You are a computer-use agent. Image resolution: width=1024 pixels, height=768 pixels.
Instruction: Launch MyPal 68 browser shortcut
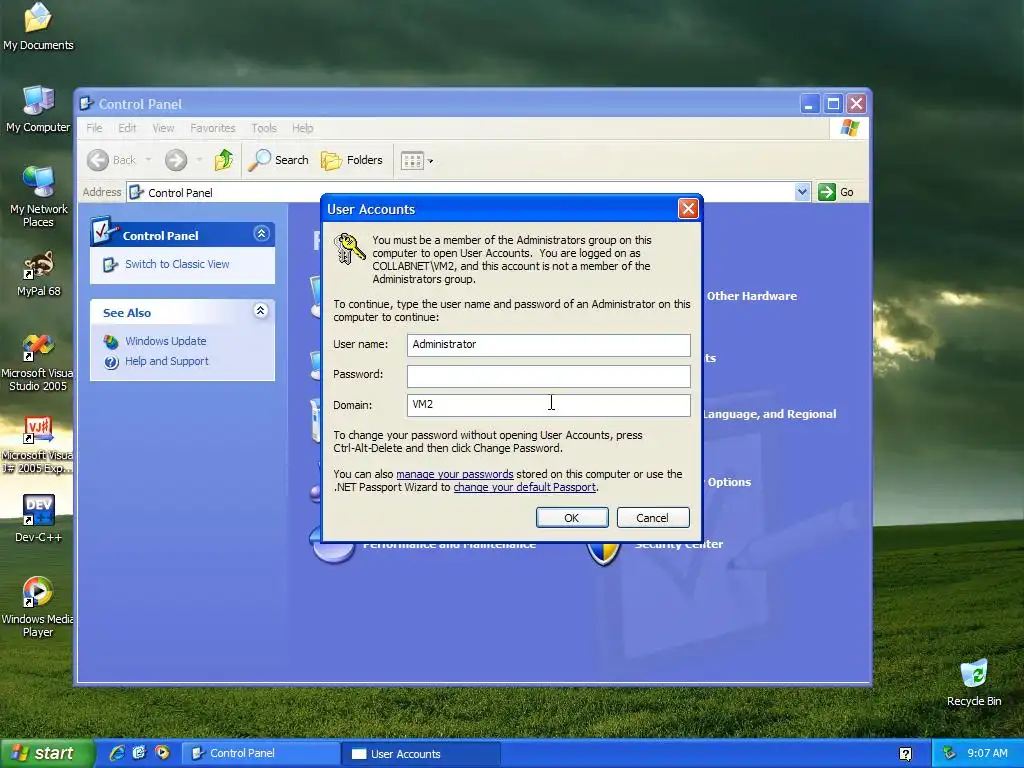(38, 274)
